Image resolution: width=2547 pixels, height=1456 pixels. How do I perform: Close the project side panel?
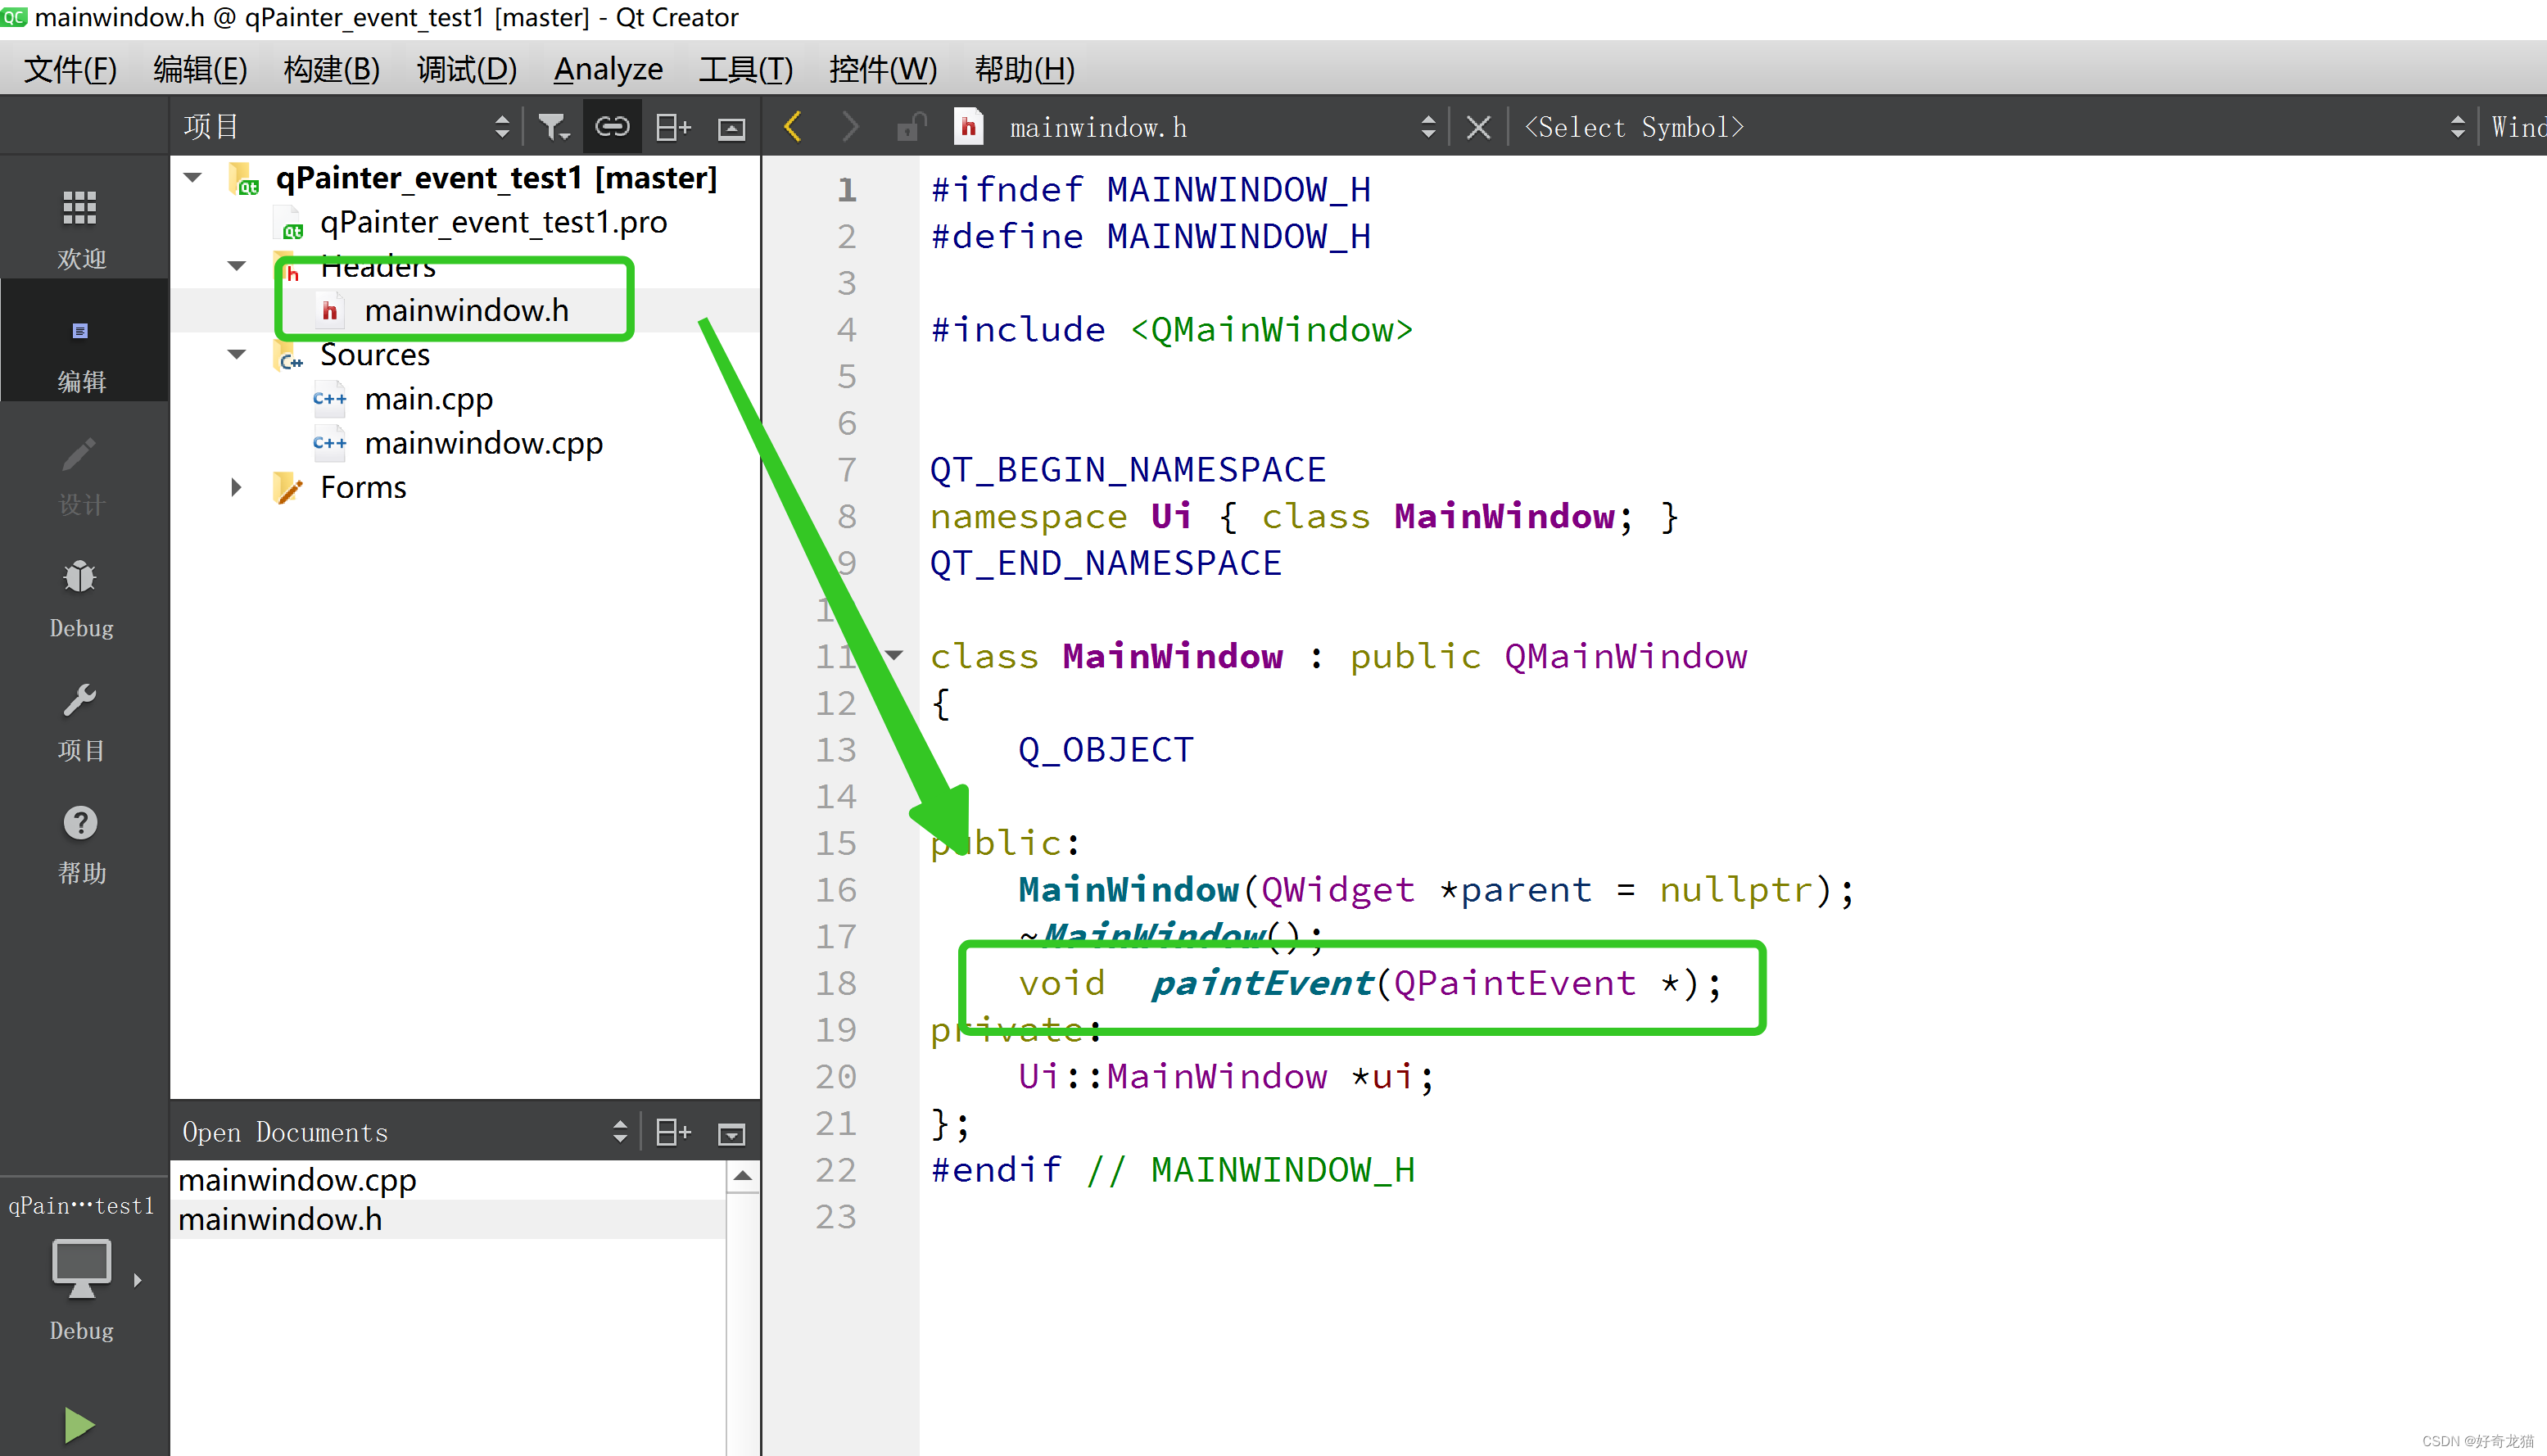click(x=732, y=128)
